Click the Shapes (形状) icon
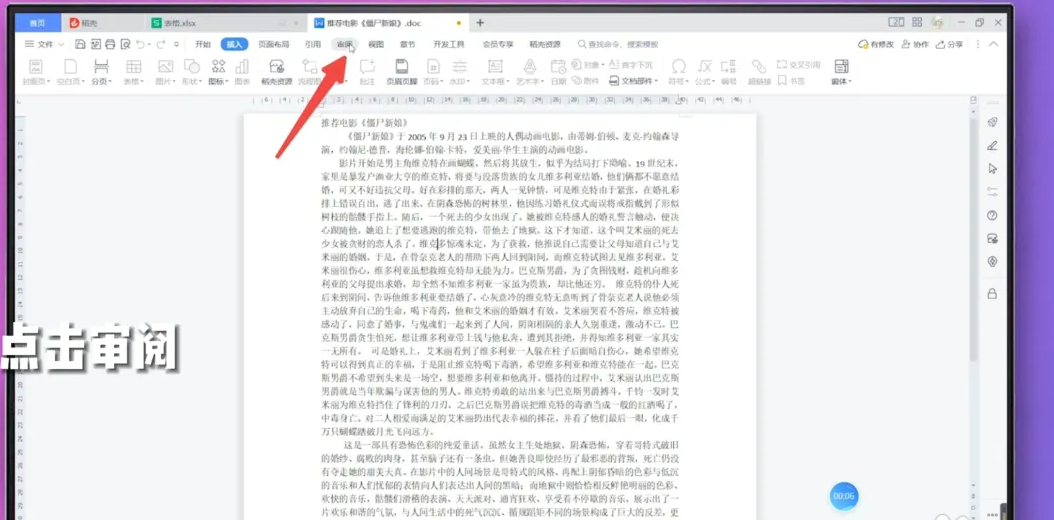The width and height of the screenshot is (1054, 520). coord(192,67)
